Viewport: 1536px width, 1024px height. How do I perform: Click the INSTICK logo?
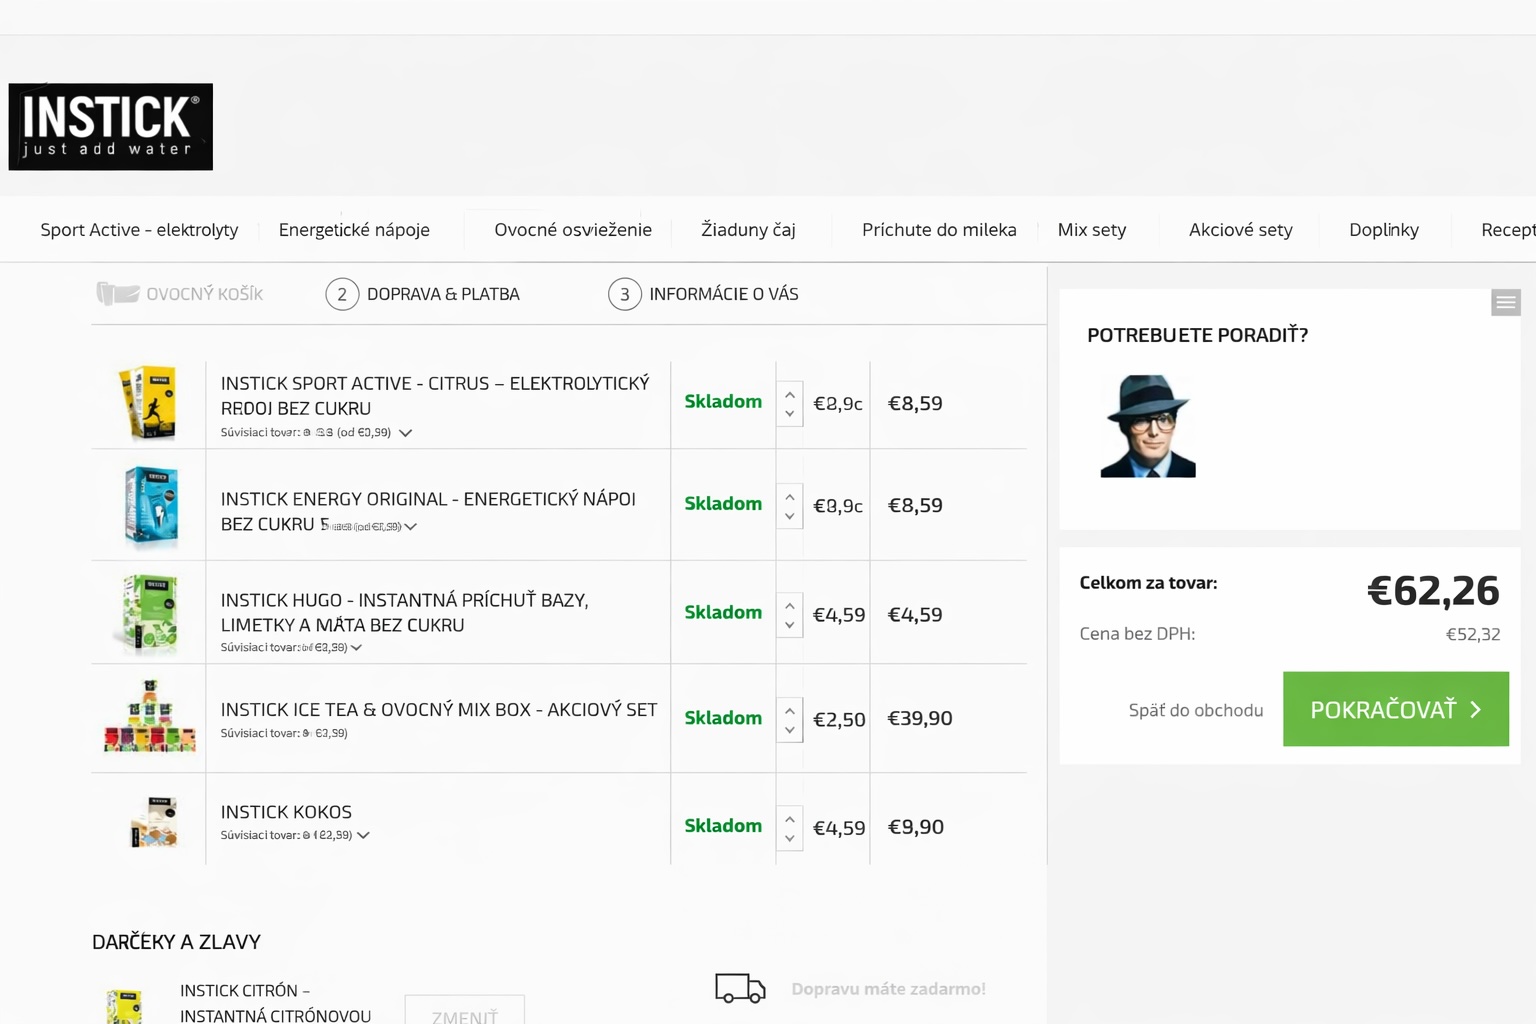pos(110,127)
